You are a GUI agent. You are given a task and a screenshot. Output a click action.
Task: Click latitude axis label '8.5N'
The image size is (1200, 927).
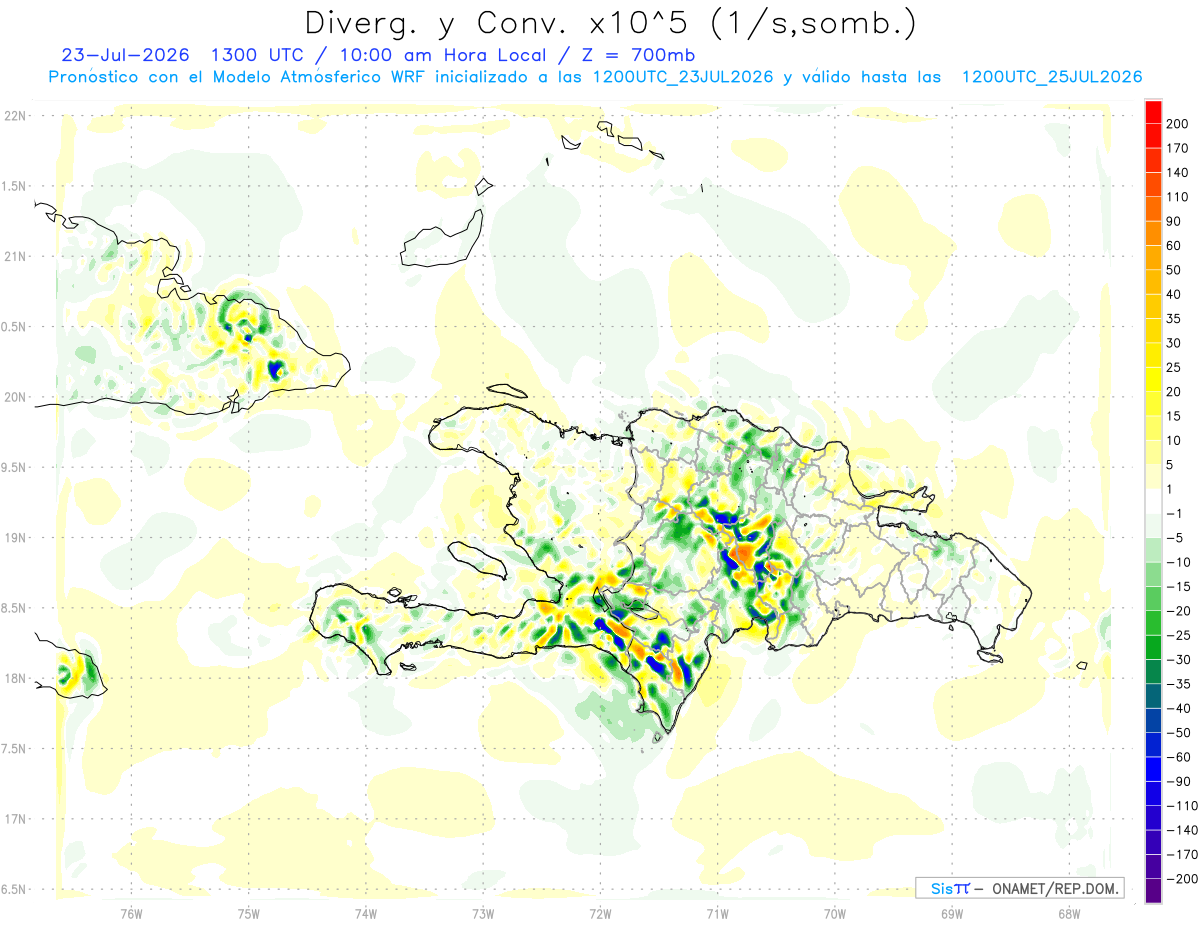click(x=15, y=608)
